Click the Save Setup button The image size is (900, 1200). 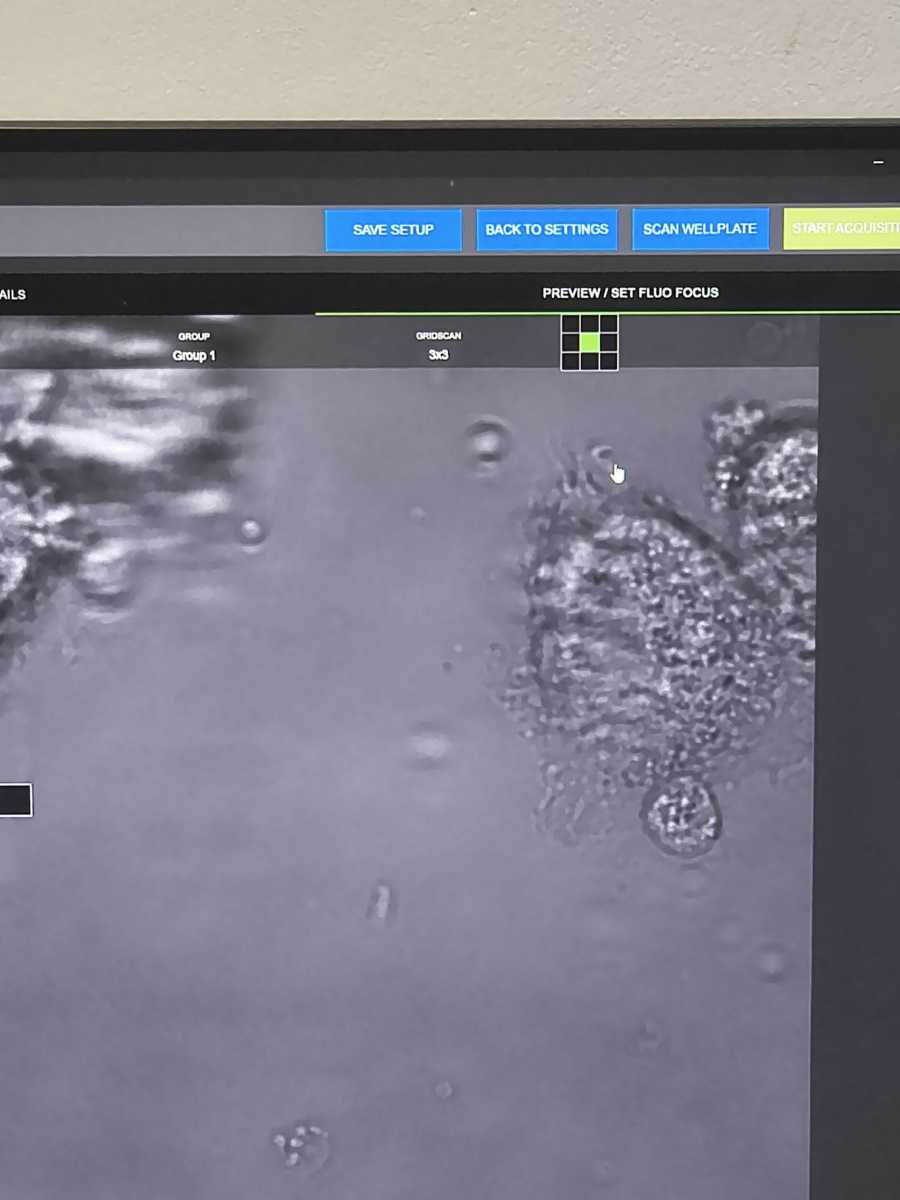pos(393,230)
